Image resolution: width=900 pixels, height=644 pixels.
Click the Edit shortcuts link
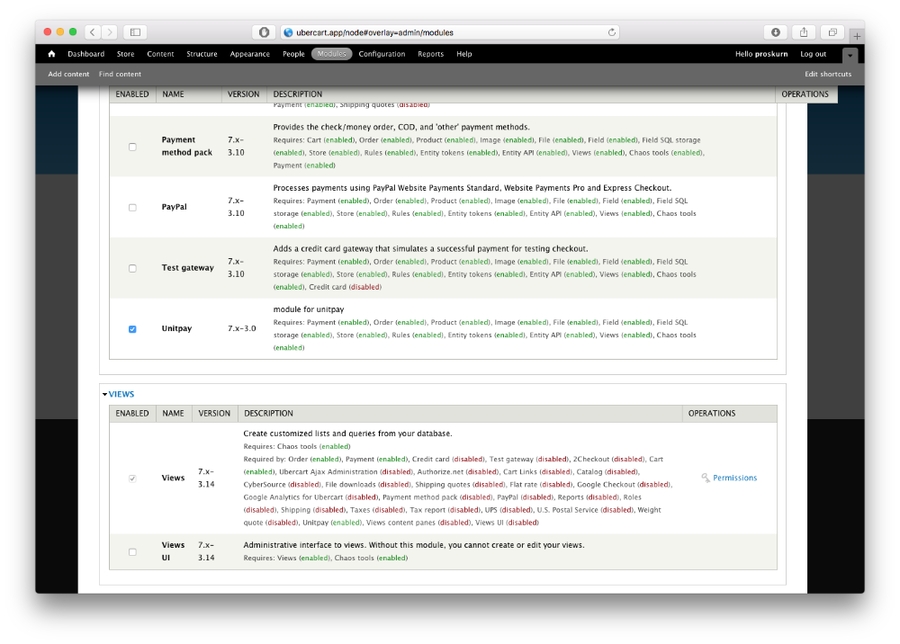pos(828,74)
